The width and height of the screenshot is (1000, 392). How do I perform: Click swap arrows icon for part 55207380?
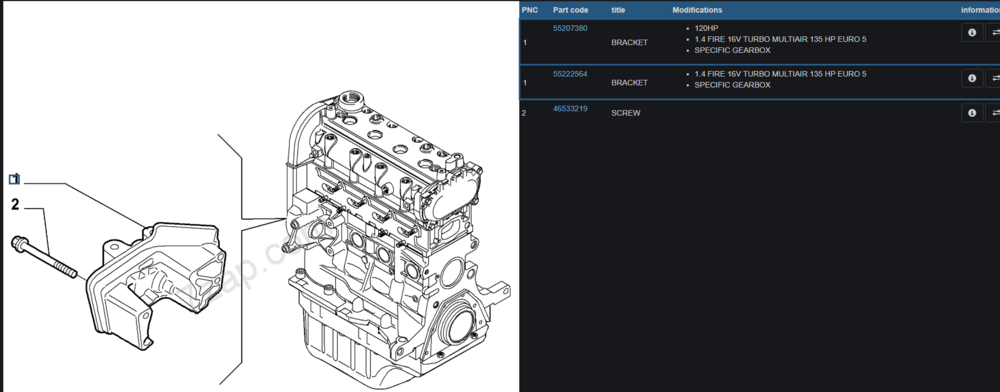coord(994,33)
